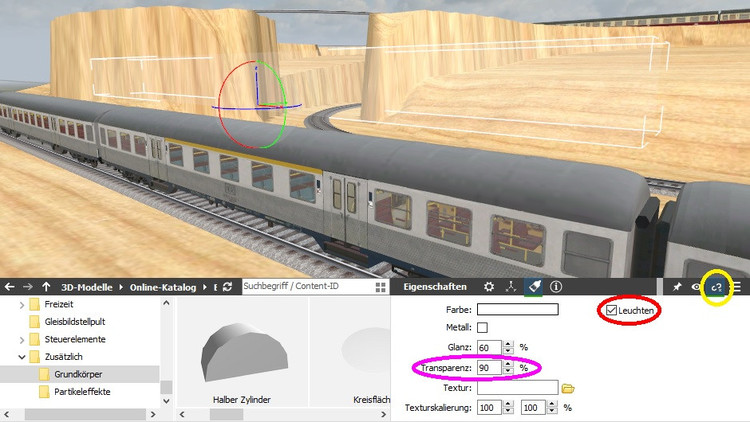This screenshot has width=750, height=422.
Task: Decrease second Texturskalierung value
Action: coord(552,411)
